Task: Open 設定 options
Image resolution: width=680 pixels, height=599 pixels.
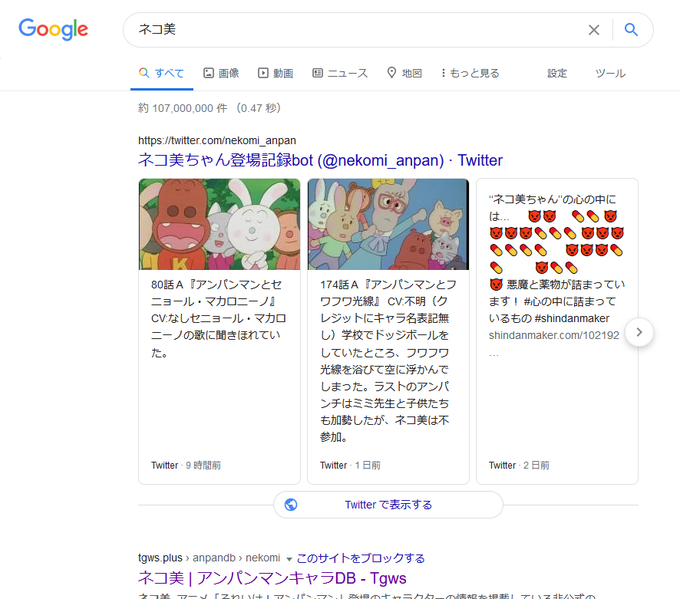Action: tap(557, 73)
